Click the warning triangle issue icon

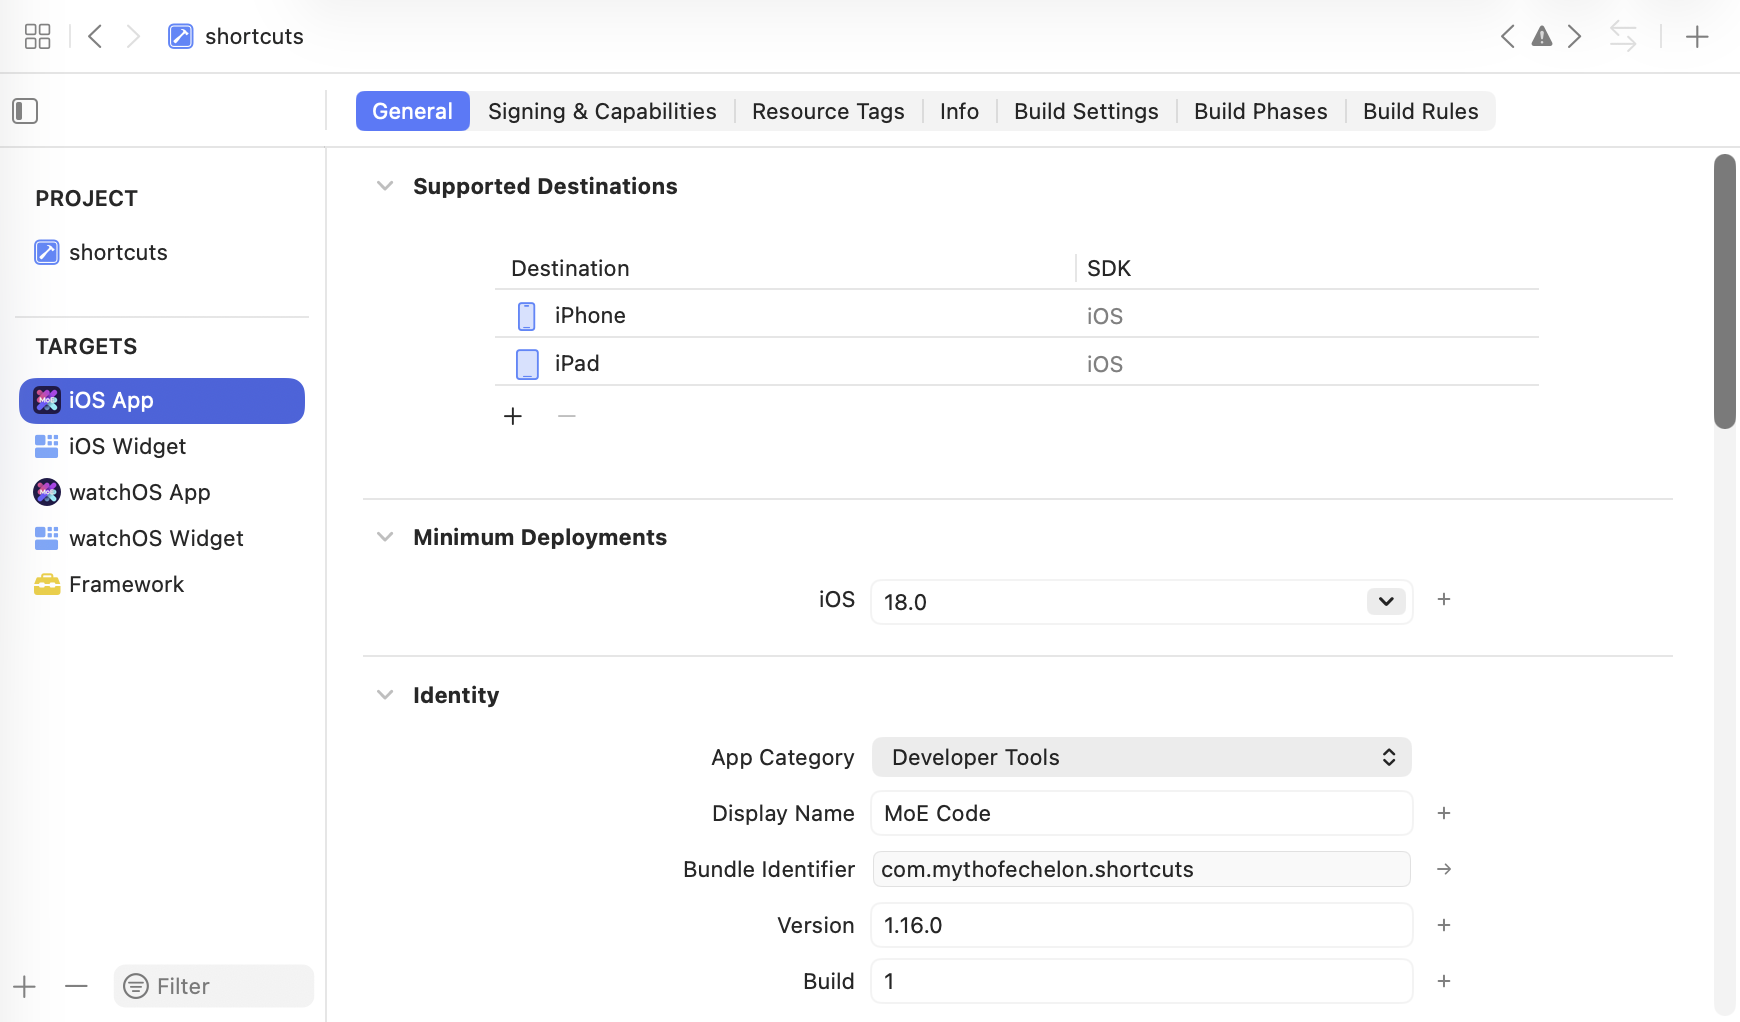click(1542, 37)
